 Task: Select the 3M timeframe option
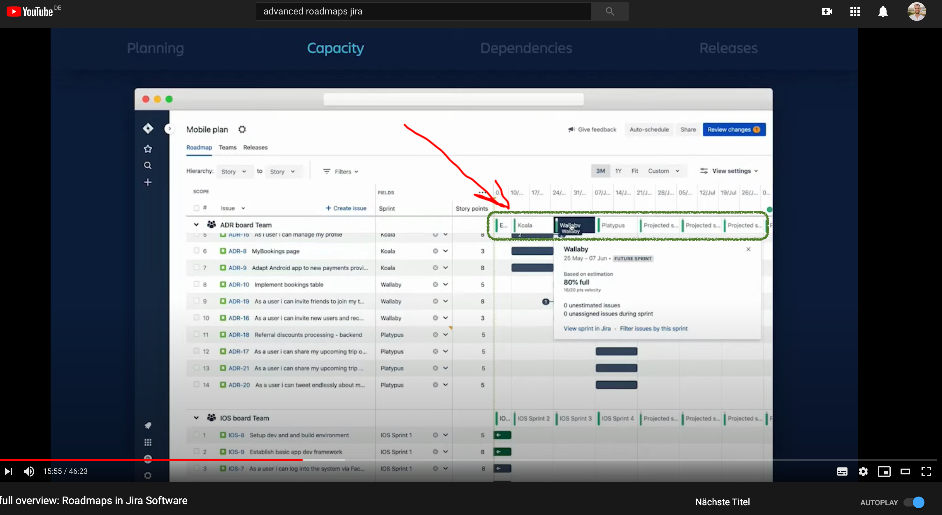600,171
